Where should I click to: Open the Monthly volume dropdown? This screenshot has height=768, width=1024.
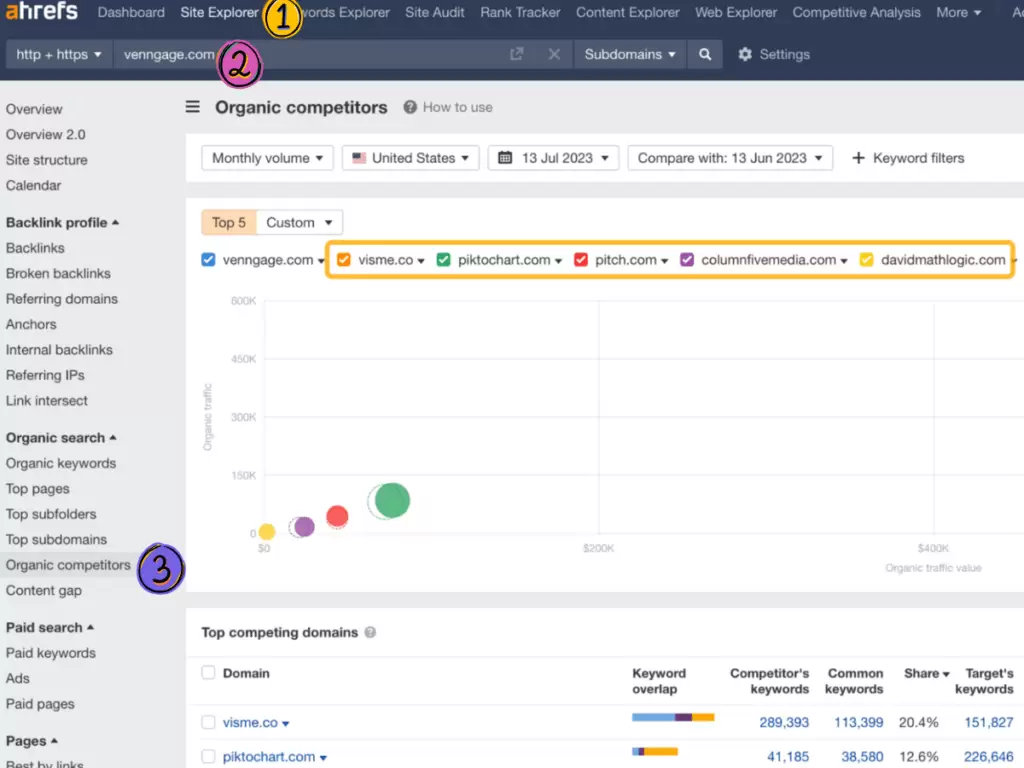coord(267,158)
